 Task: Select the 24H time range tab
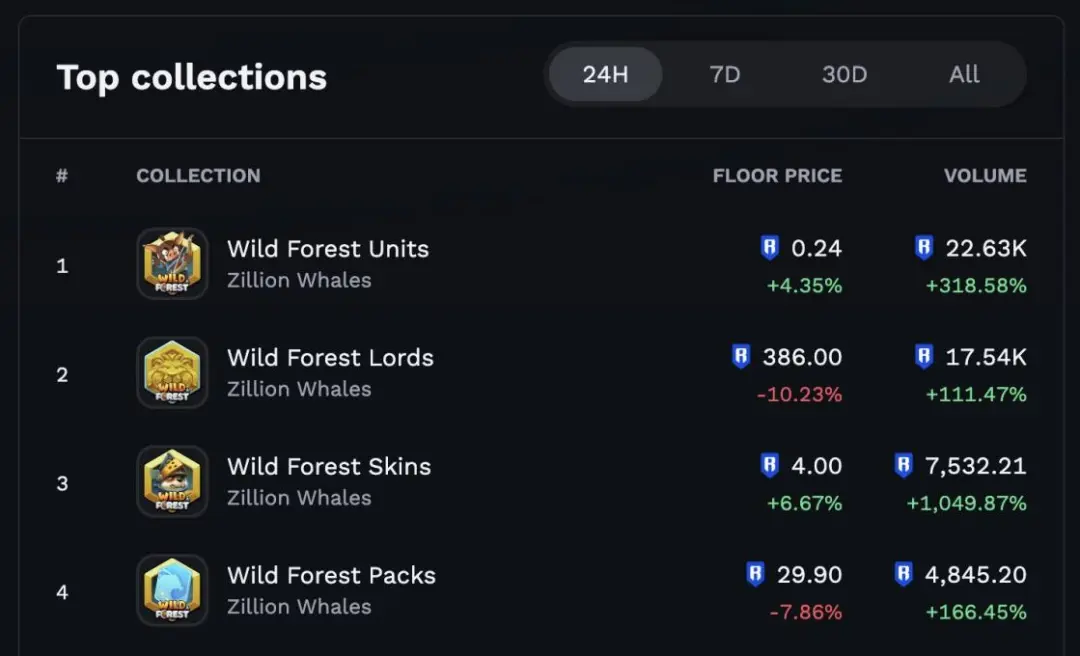pos(605,74)
